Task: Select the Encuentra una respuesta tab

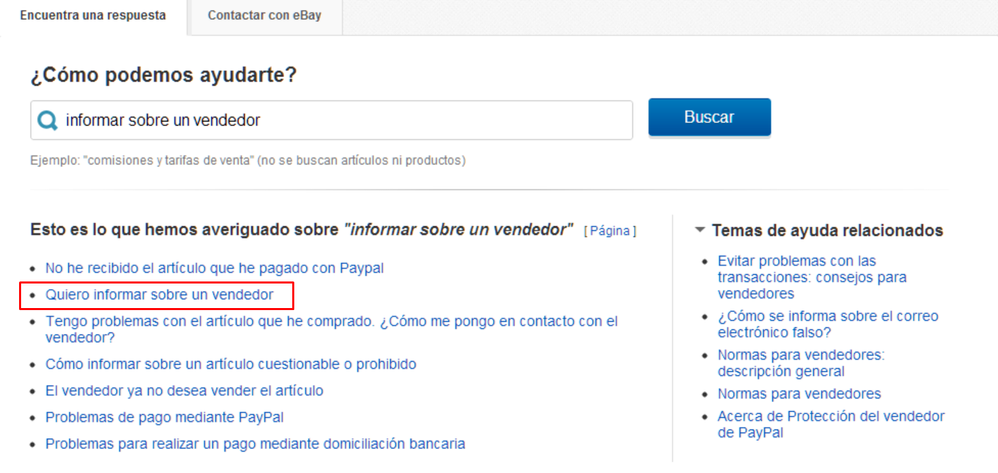Action: (x=93, y=15)
